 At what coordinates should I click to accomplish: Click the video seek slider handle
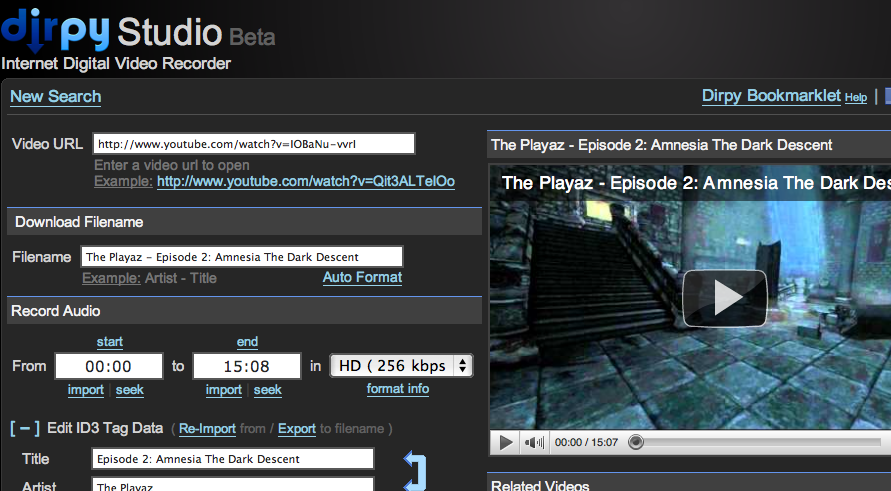tap(636, 442)
